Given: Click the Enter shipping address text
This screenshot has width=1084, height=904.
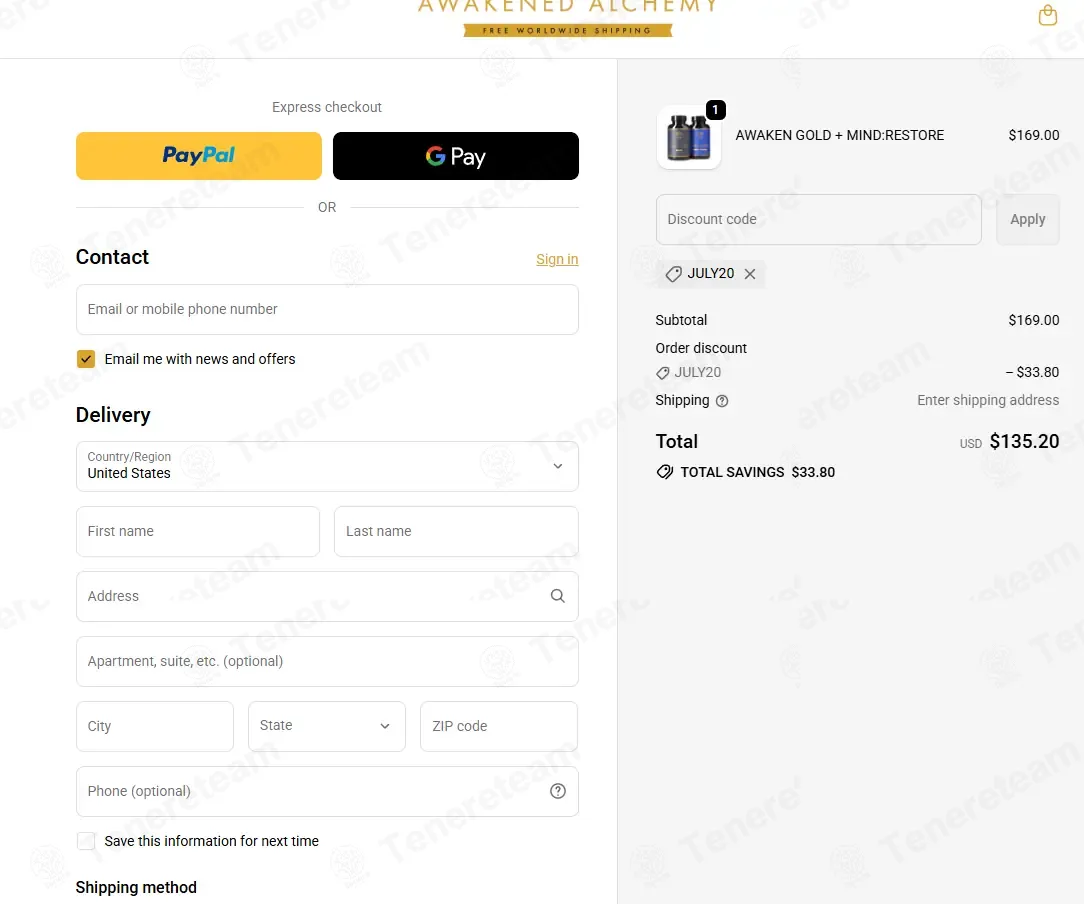Looking at the screenshot, I should click(x=988, y=400).
